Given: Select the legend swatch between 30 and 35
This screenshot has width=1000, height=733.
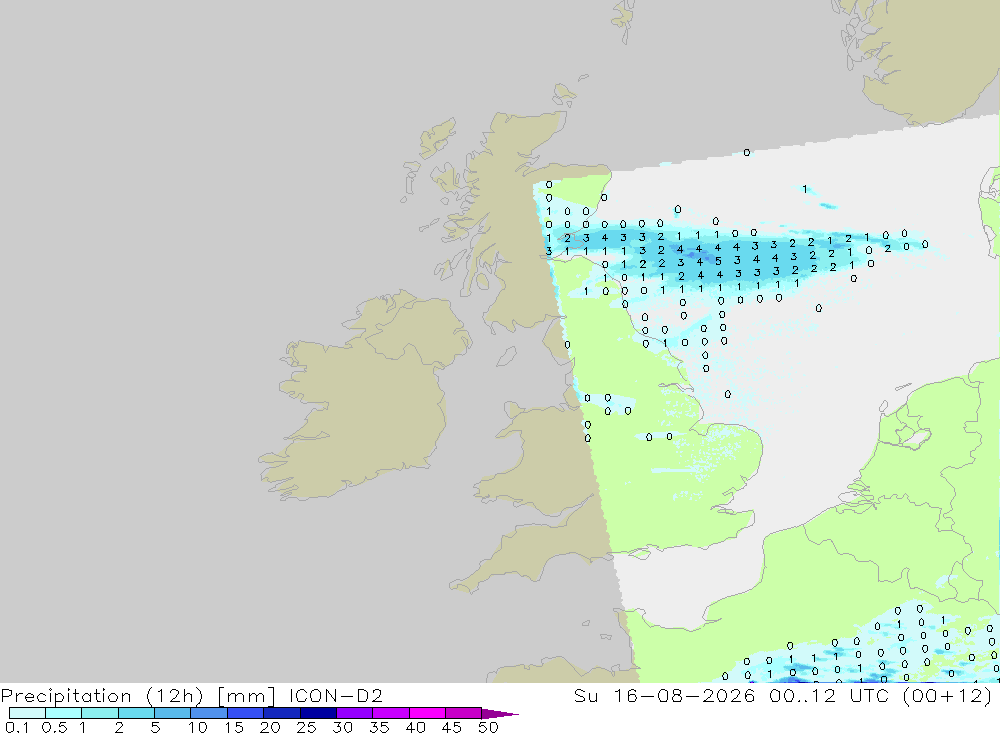Looking at the screenshot, I should [x=355, y=713].
